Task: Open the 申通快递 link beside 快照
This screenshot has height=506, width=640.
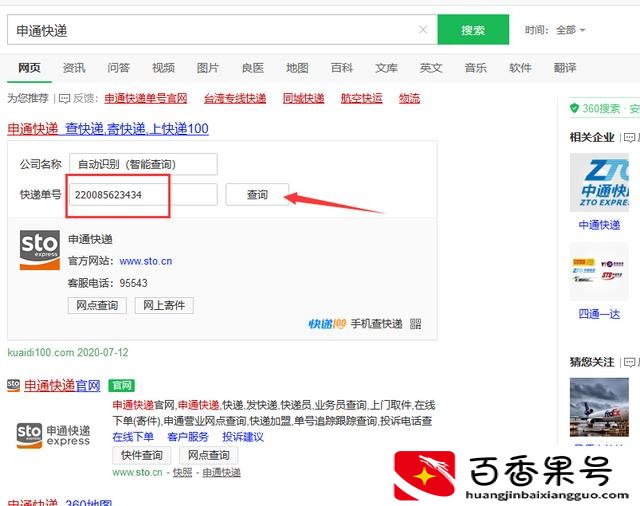Action: [x=222, y=473]
